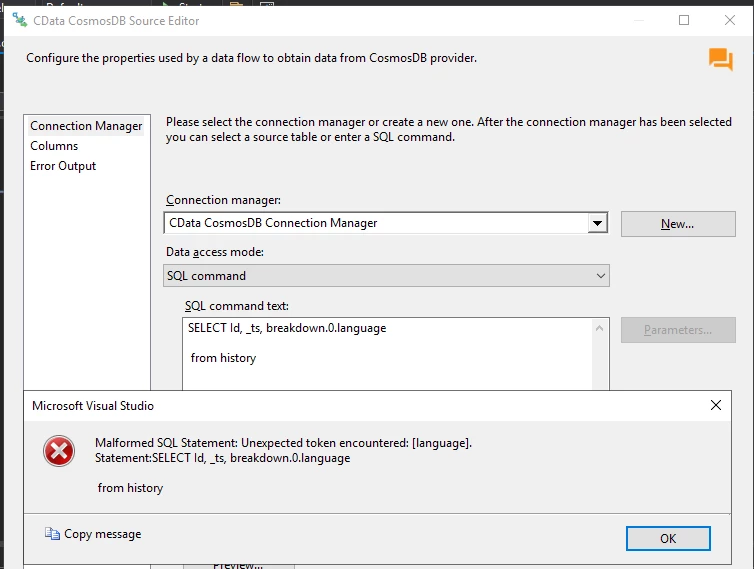Click the Copy message link
The image size is (754, 569).
tap(102, 534)
